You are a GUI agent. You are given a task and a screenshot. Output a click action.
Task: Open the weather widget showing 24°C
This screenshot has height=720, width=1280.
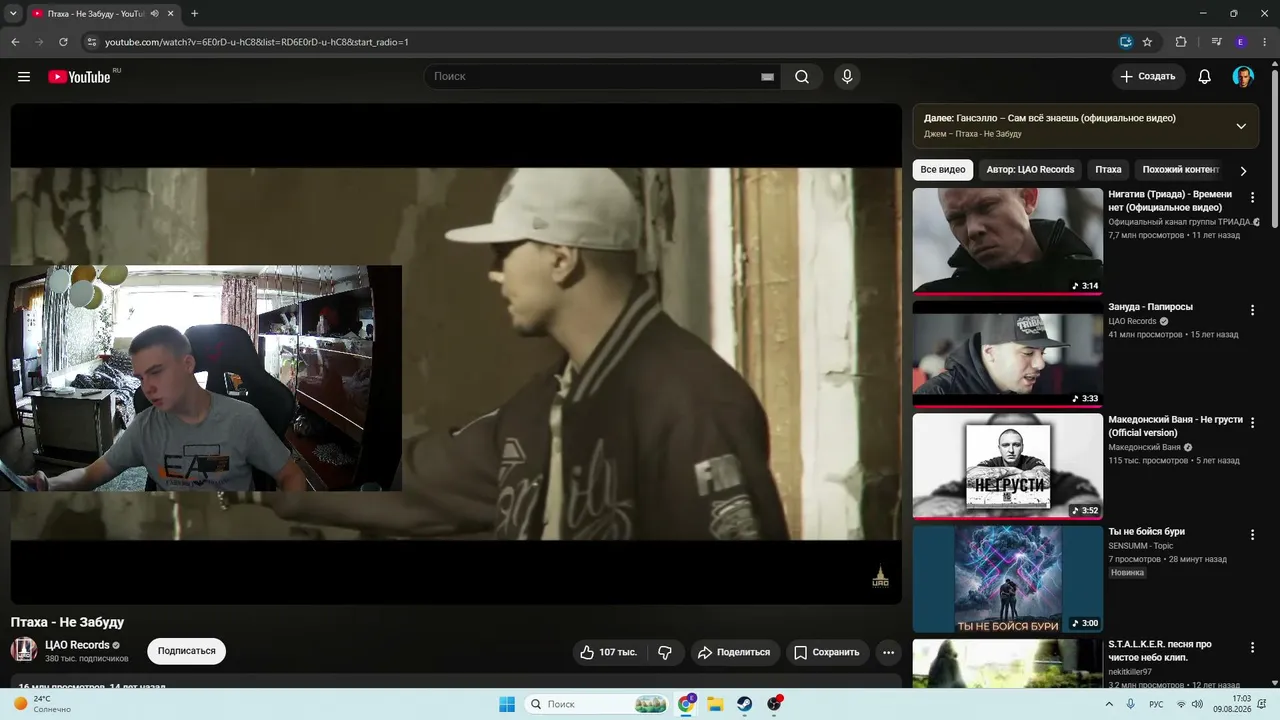[x=40, y=704]
